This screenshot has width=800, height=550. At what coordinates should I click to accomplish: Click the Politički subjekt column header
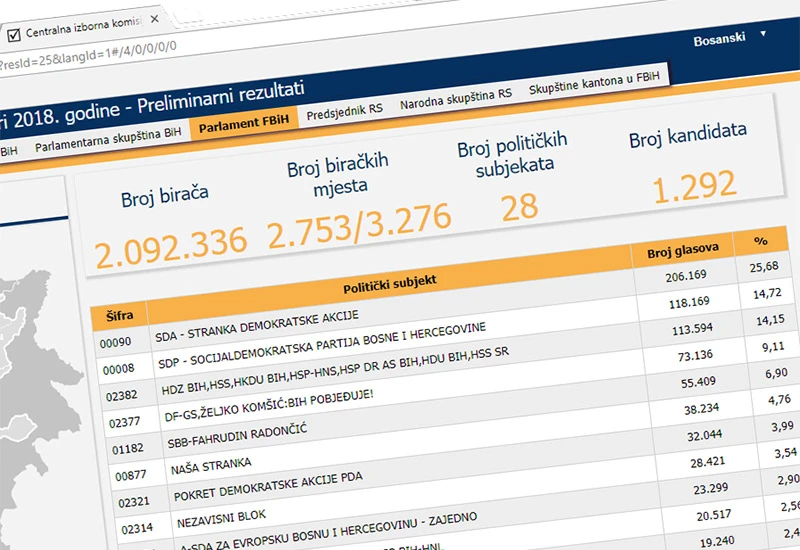390,285
